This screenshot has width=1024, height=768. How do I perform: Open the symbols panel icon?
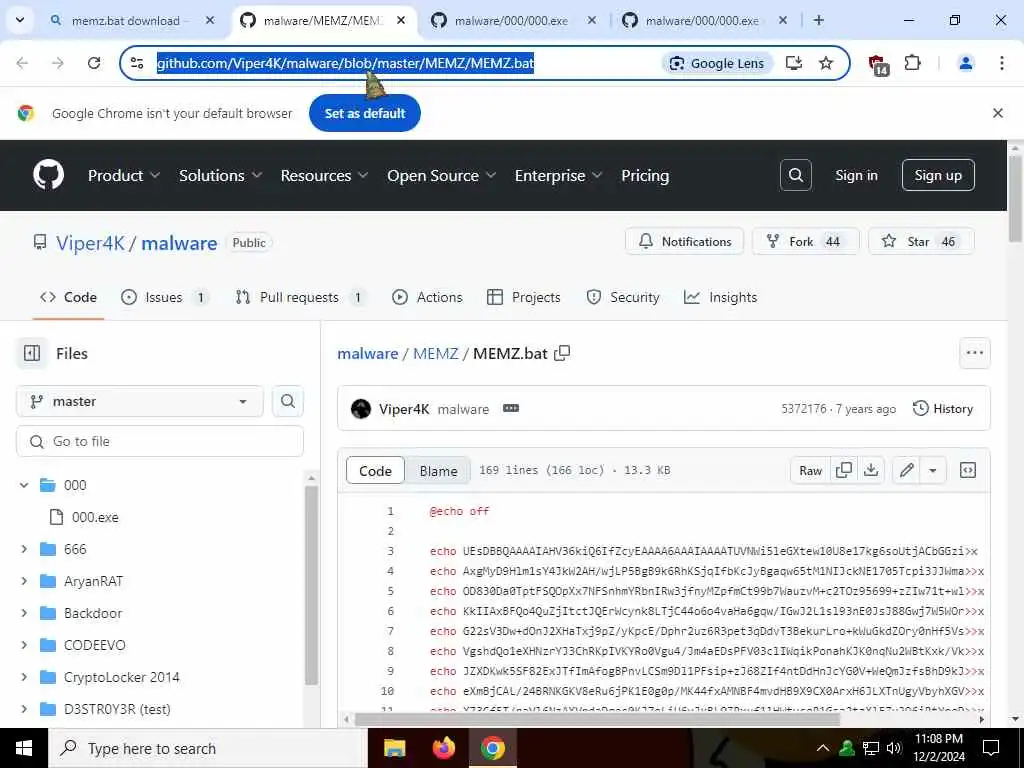click(x=968, y=470)
